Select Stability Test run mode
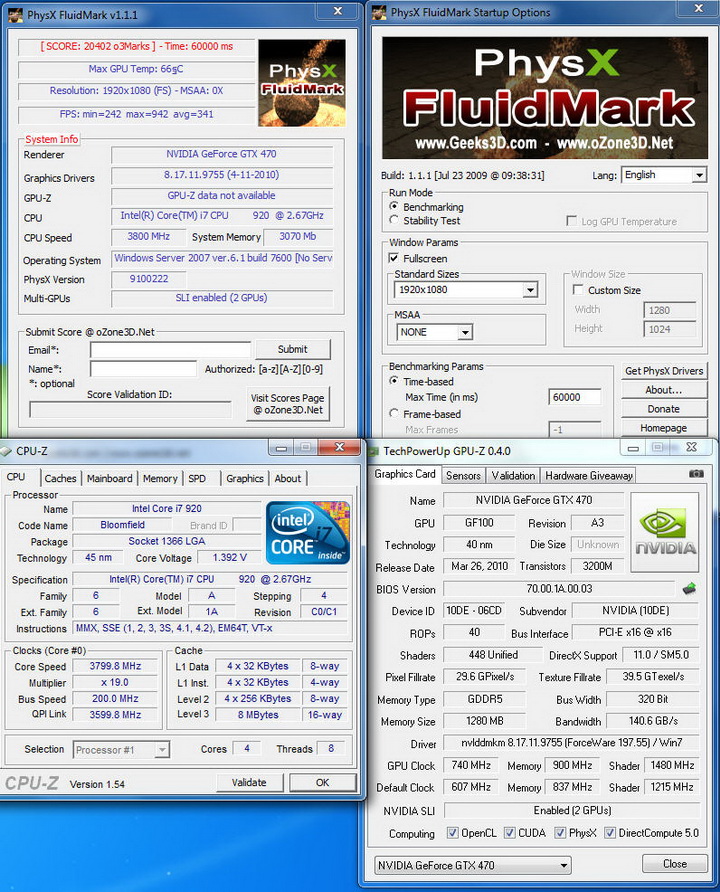 [x=394, y=220]
